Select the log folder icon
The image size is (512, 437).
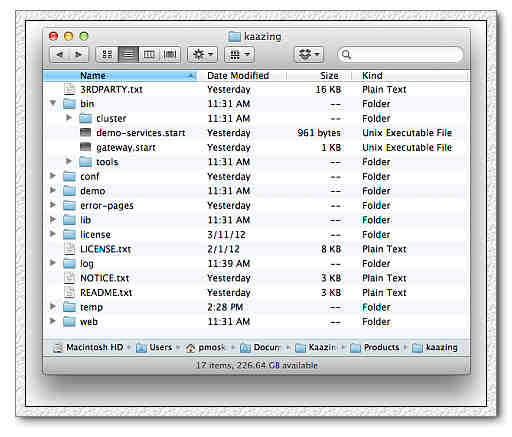pyautogui.click(x=69, y=264)
